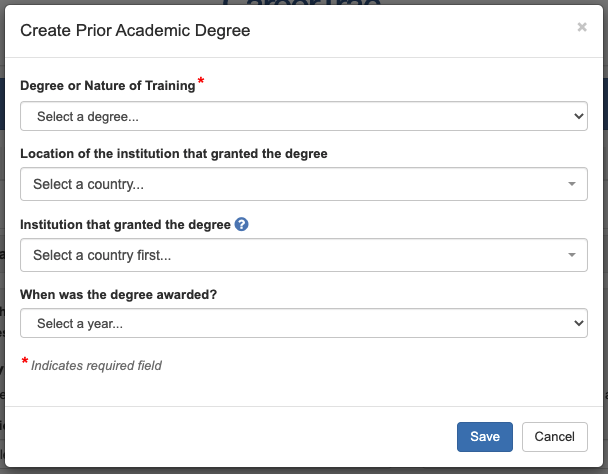The image size is (608, 474).
Task: Click the 'Institution that granted the degree' label
Action: 126,225
